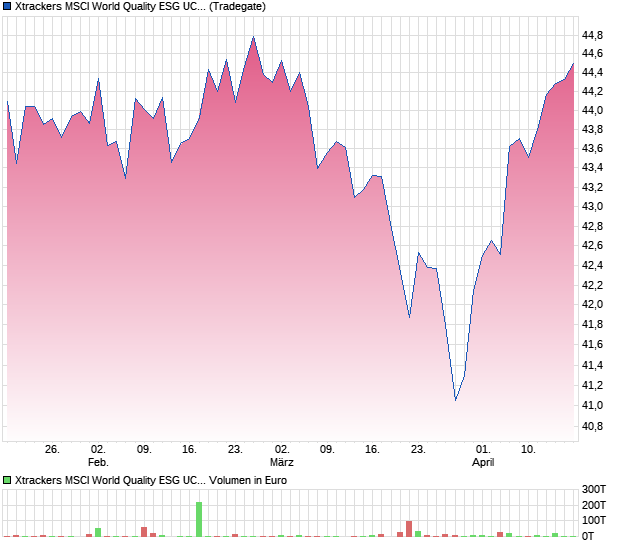Click the tallest green volume bar

[199, 520]
